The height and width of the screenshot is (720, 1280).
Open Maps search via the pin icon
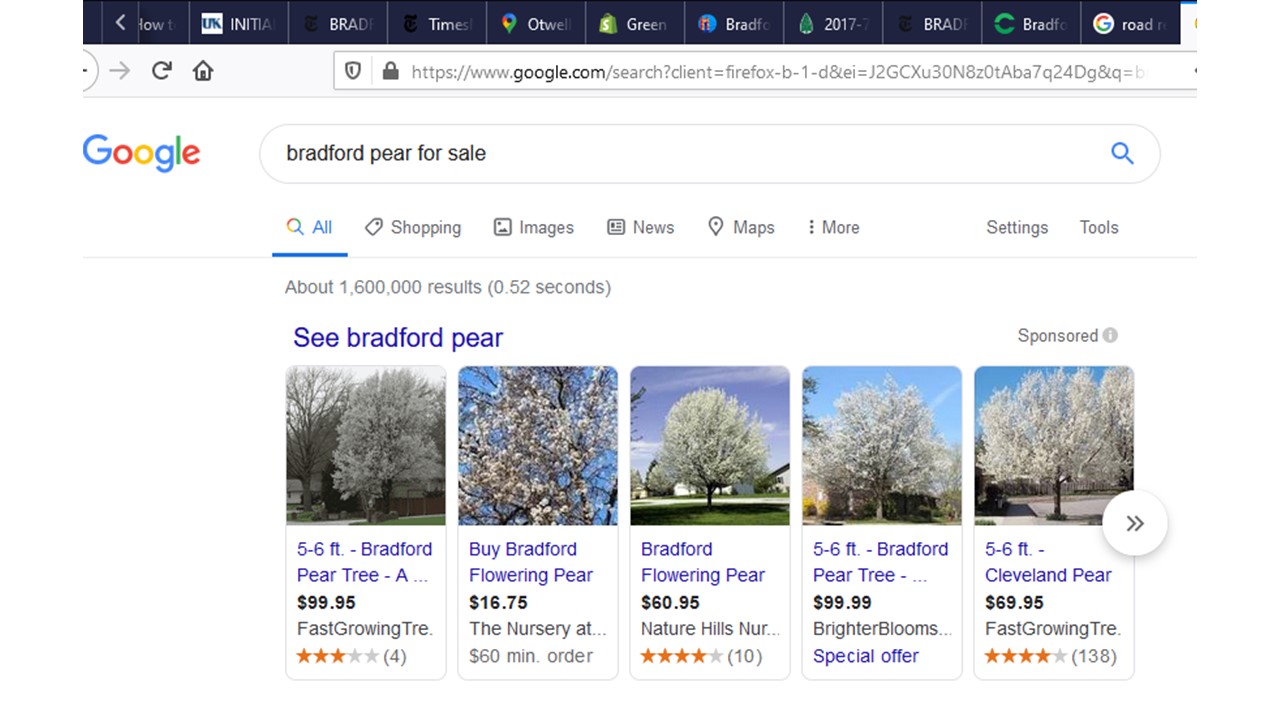point(715,227)
